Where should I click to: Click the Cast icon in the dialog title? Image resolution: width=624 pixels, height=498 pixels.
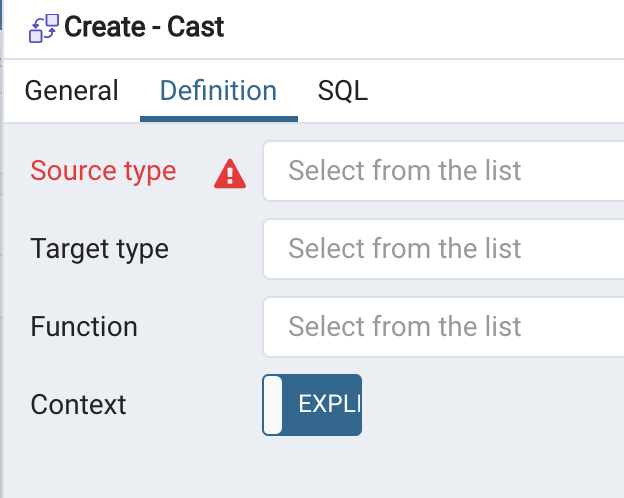(43, 27)
